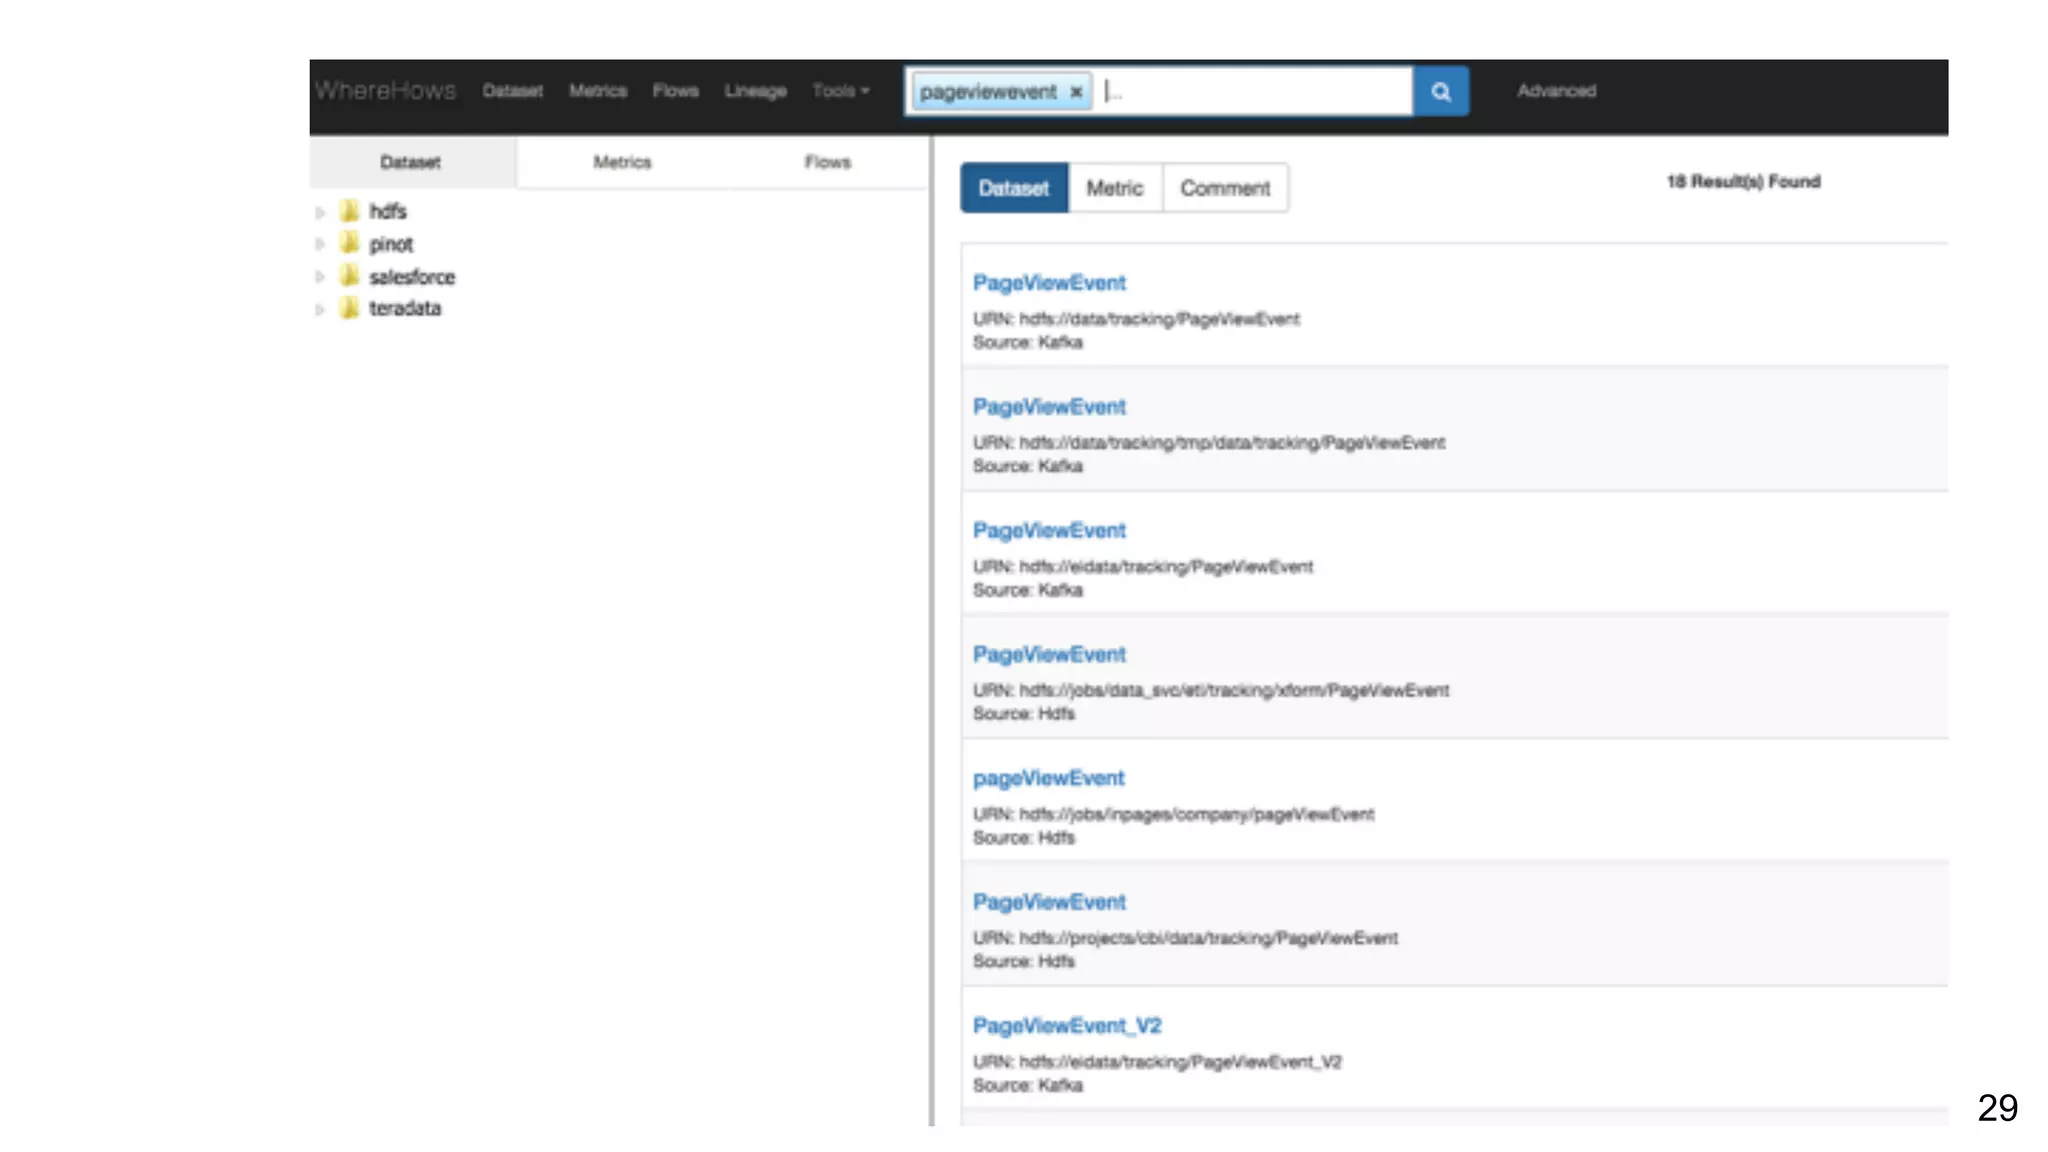Viewport: 2048px width, 1152px height.
Task: Click the teradata folder icon
Action: click(x=349, y=308)
